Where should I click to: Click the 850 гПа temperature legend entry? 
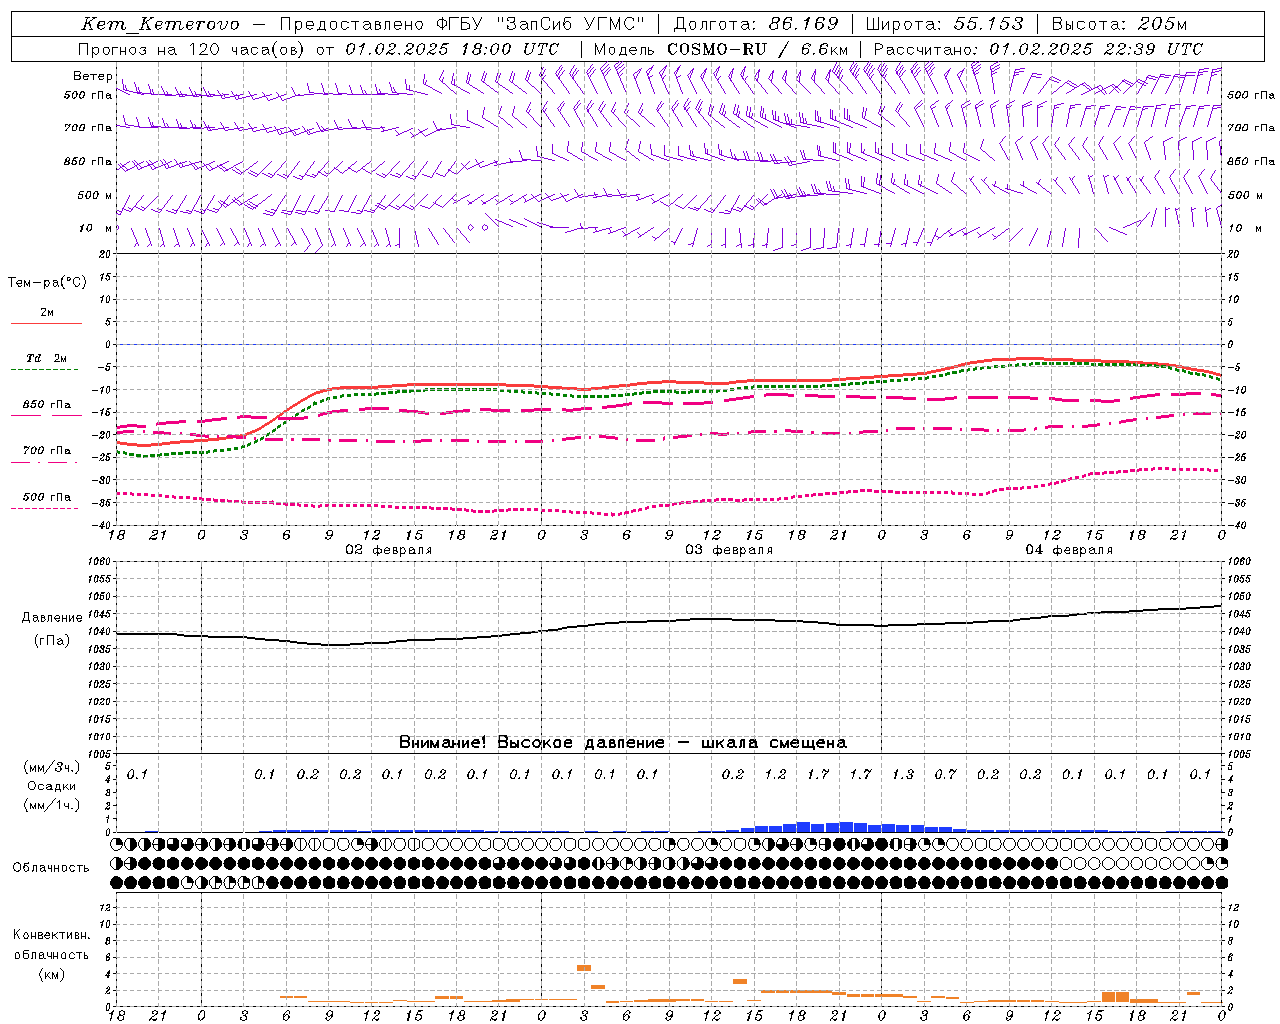46,405
